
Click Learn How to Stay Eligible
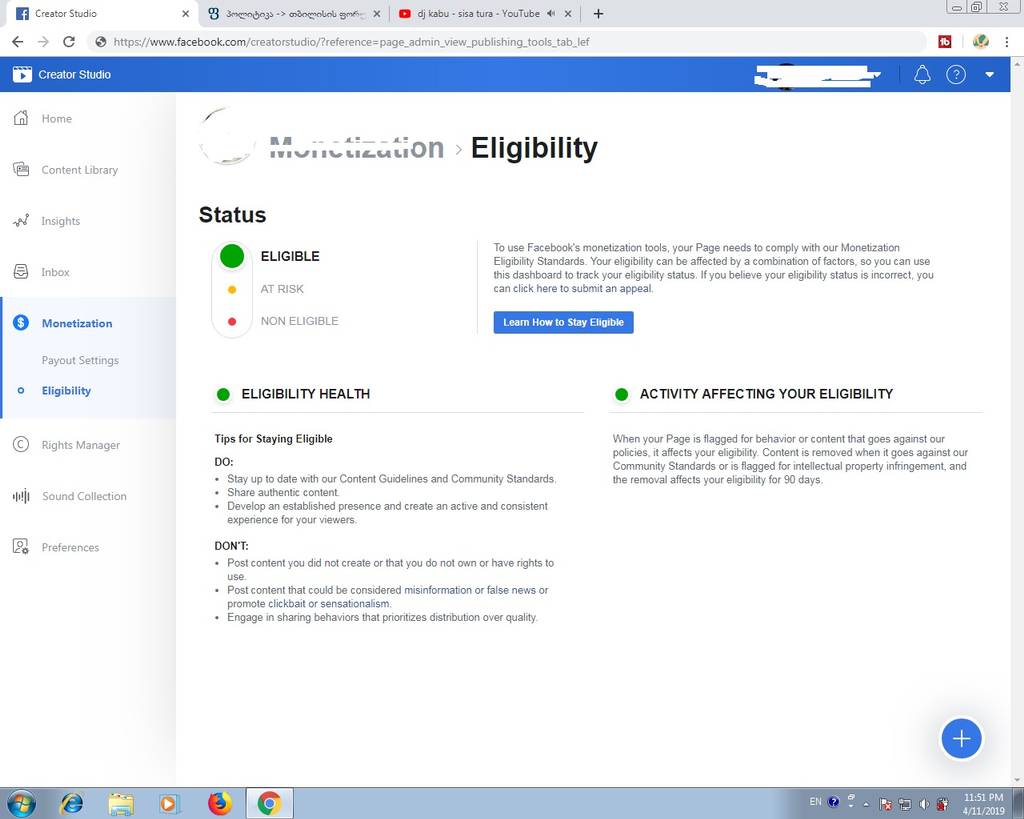point(563,322)
